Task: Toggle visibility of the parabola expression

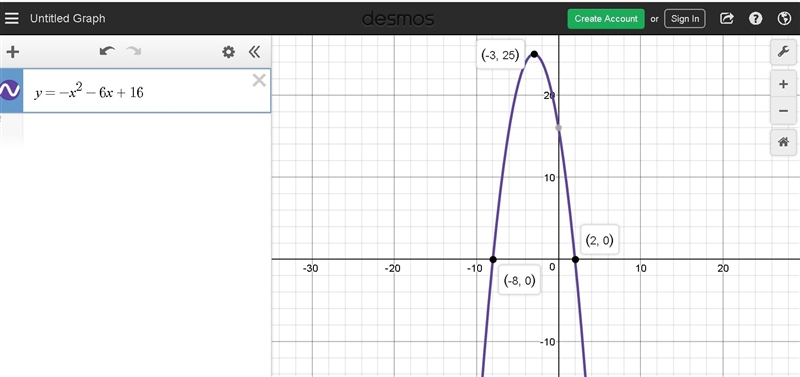Action: click(x=10, y=91)
